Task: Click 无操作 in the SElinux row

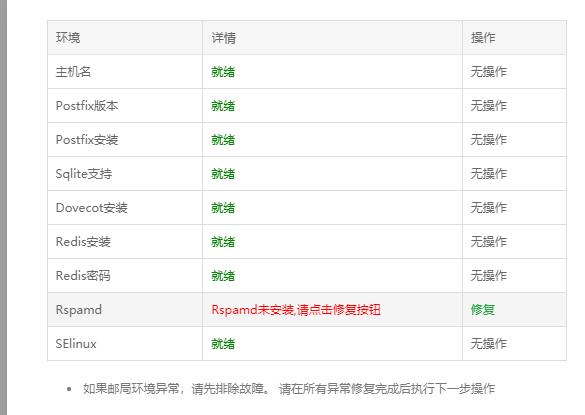Action: [489, 343]
